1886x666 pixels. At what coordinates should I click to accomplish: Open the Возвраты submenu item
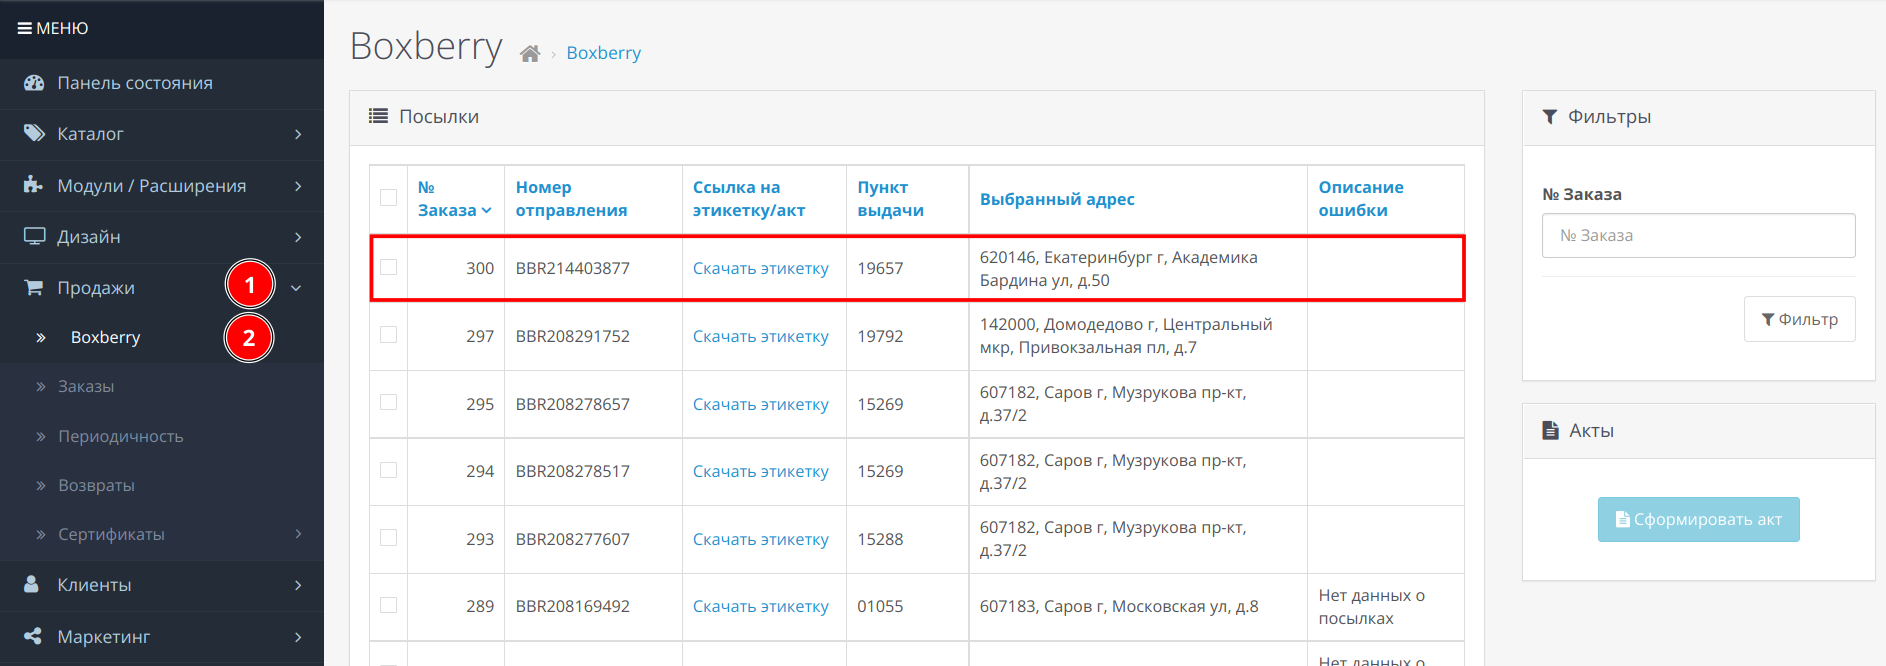click(x=96, y=485)
